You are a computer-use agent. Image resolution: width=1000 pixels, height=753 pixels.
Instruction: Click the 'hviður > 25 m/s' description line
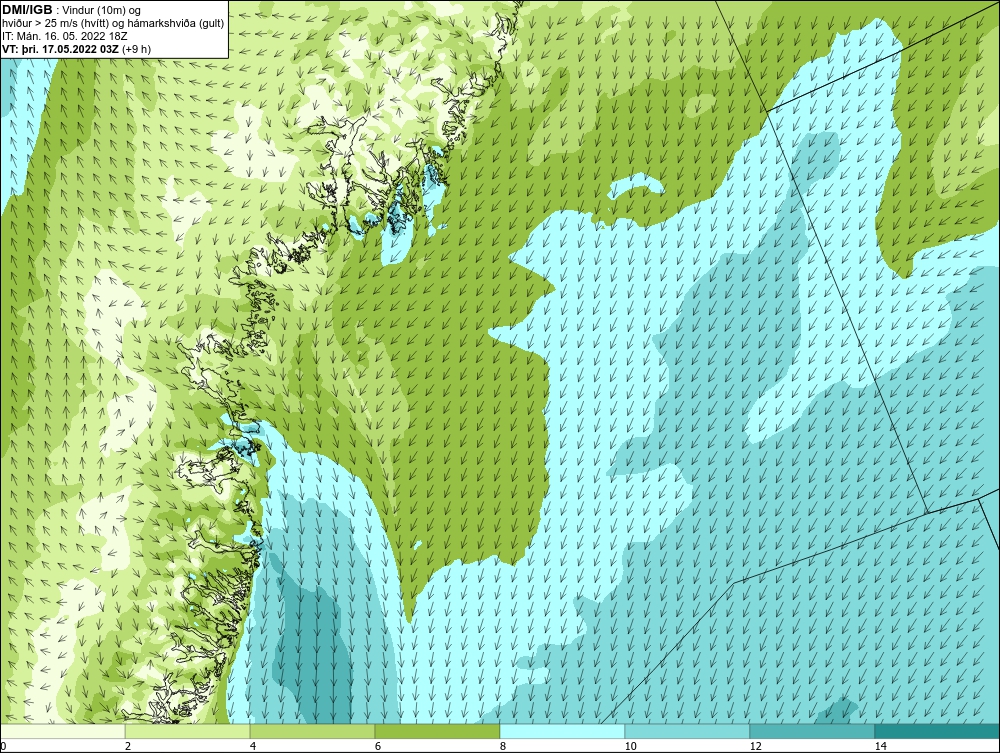(113, 24)
